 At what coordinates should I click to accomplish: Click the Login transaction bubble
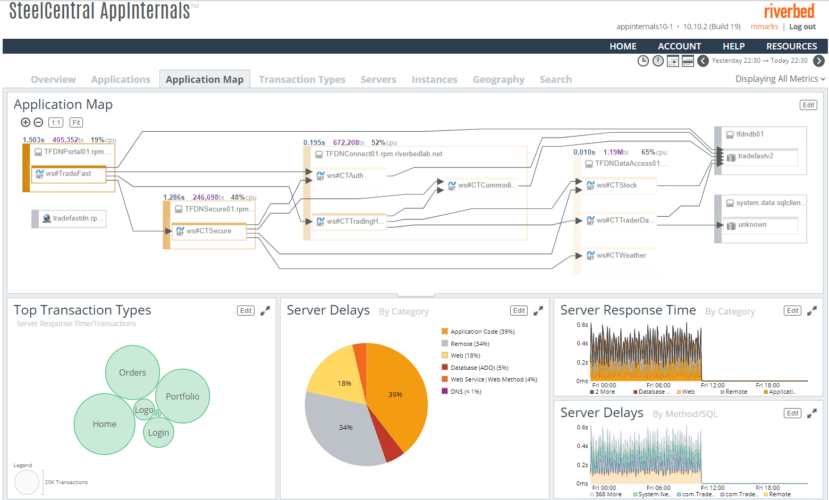tap(158, 433)
